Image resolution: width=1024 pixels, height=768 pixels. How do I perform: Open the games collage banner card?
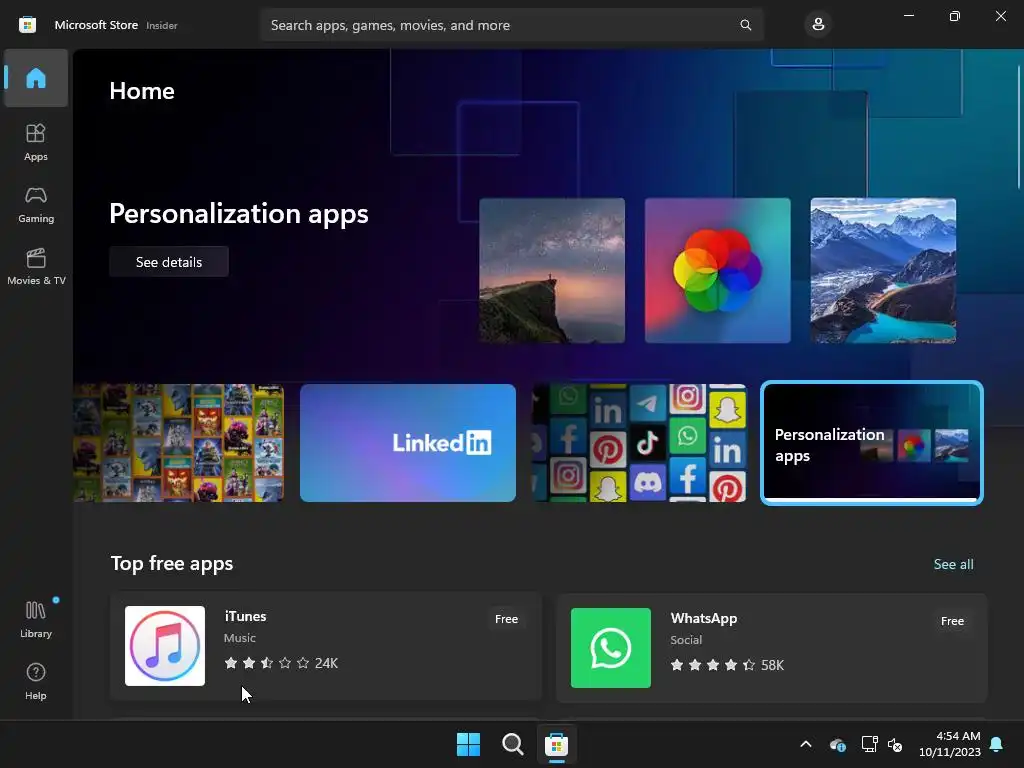178,443
